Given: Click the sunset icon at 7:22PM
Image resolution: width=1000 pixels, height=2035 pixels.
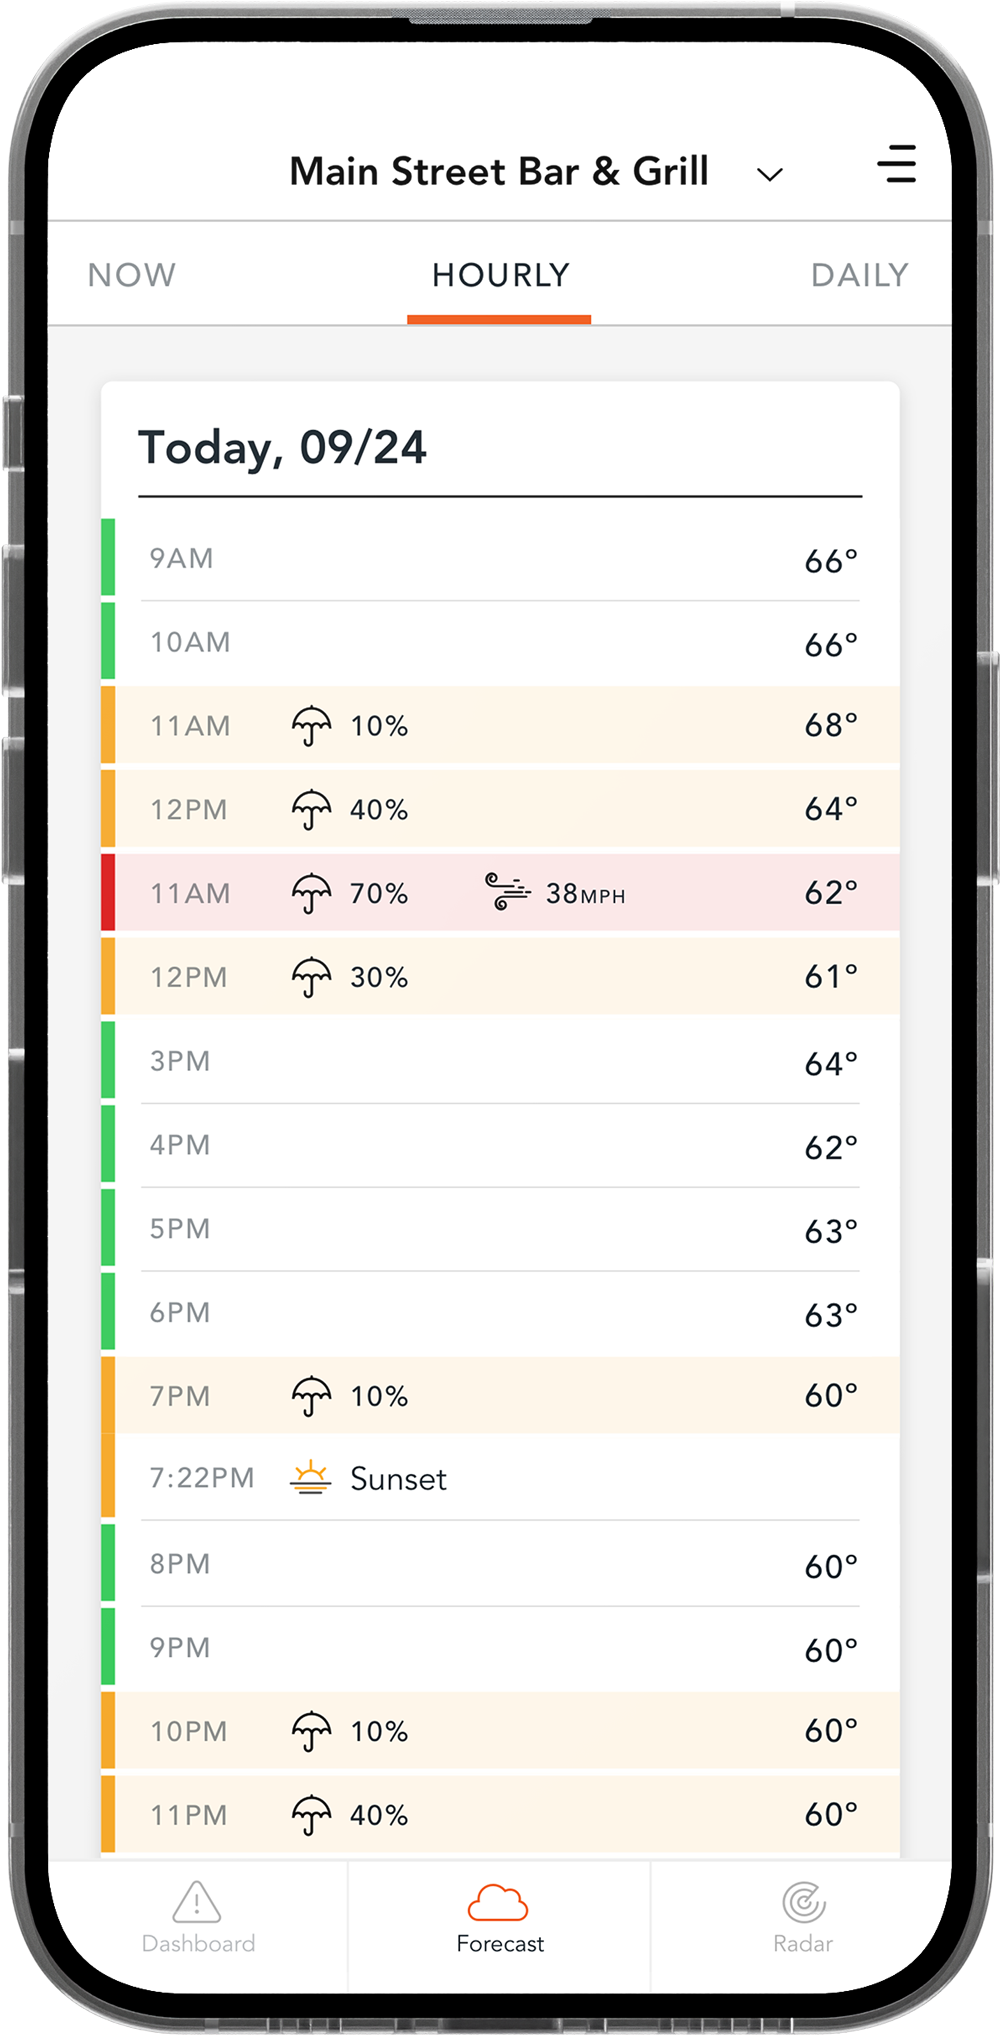Looking at the screenshot, I should tap(311, 1477).
